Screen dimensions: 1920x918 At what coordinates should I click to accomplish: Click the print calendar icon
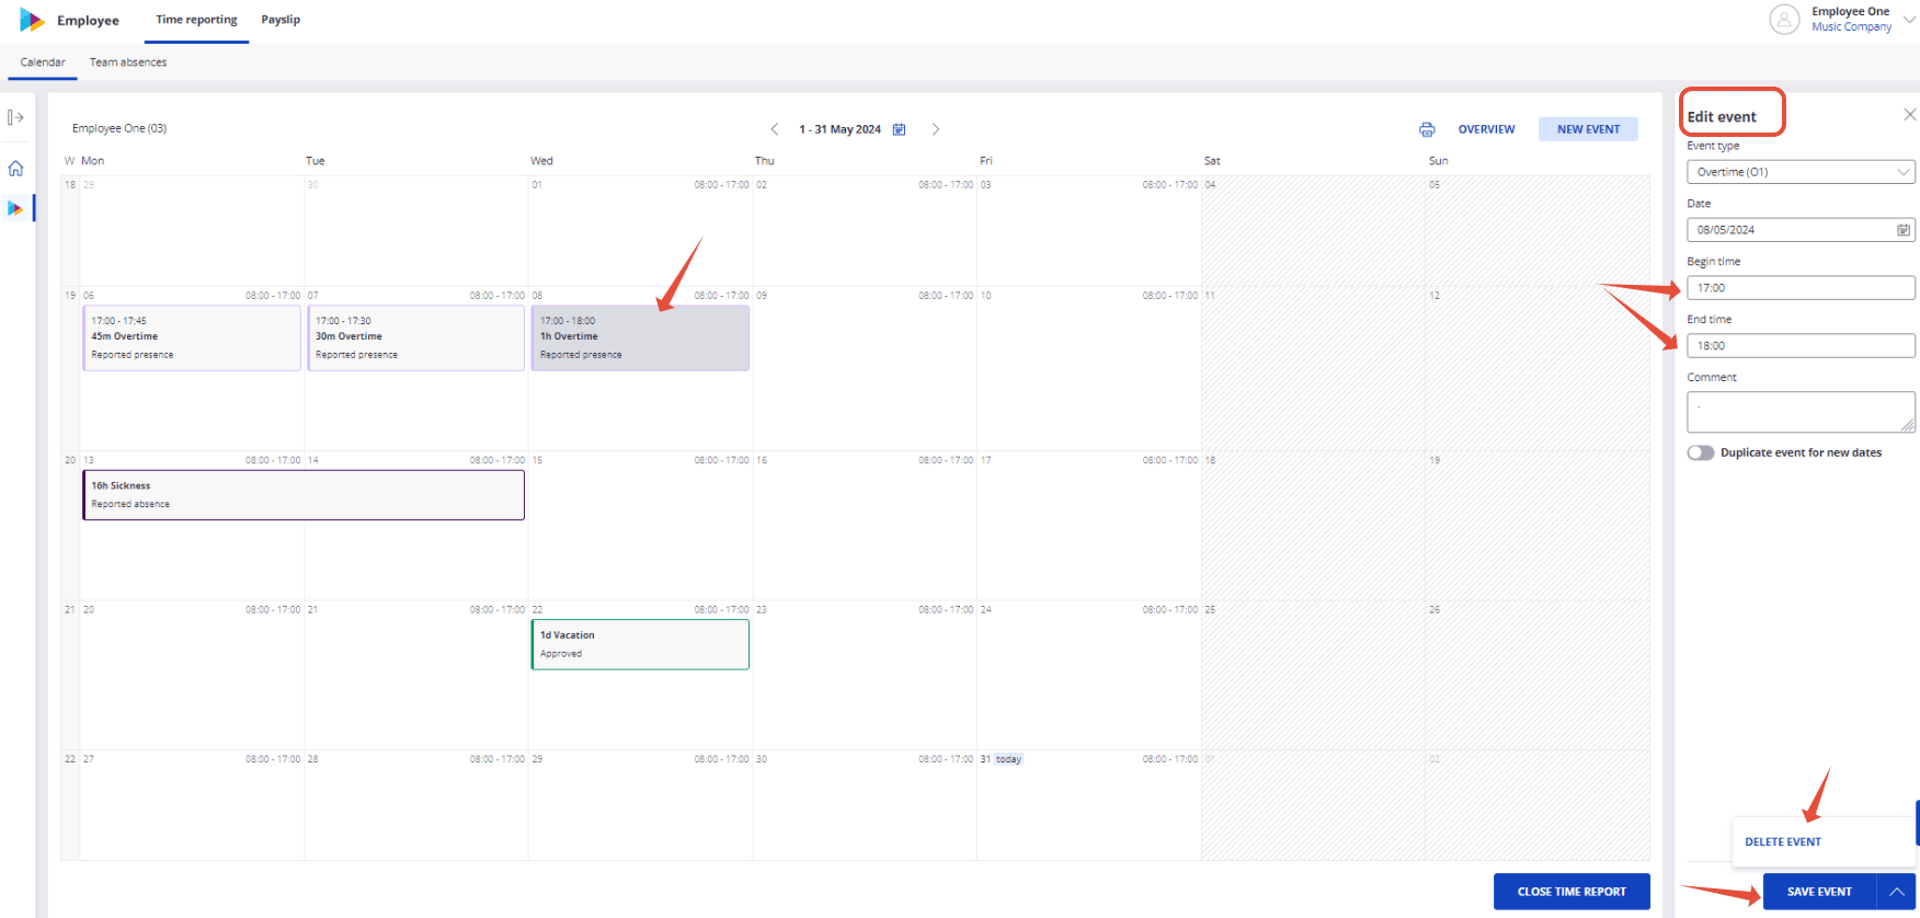(x=1426, y=129)
